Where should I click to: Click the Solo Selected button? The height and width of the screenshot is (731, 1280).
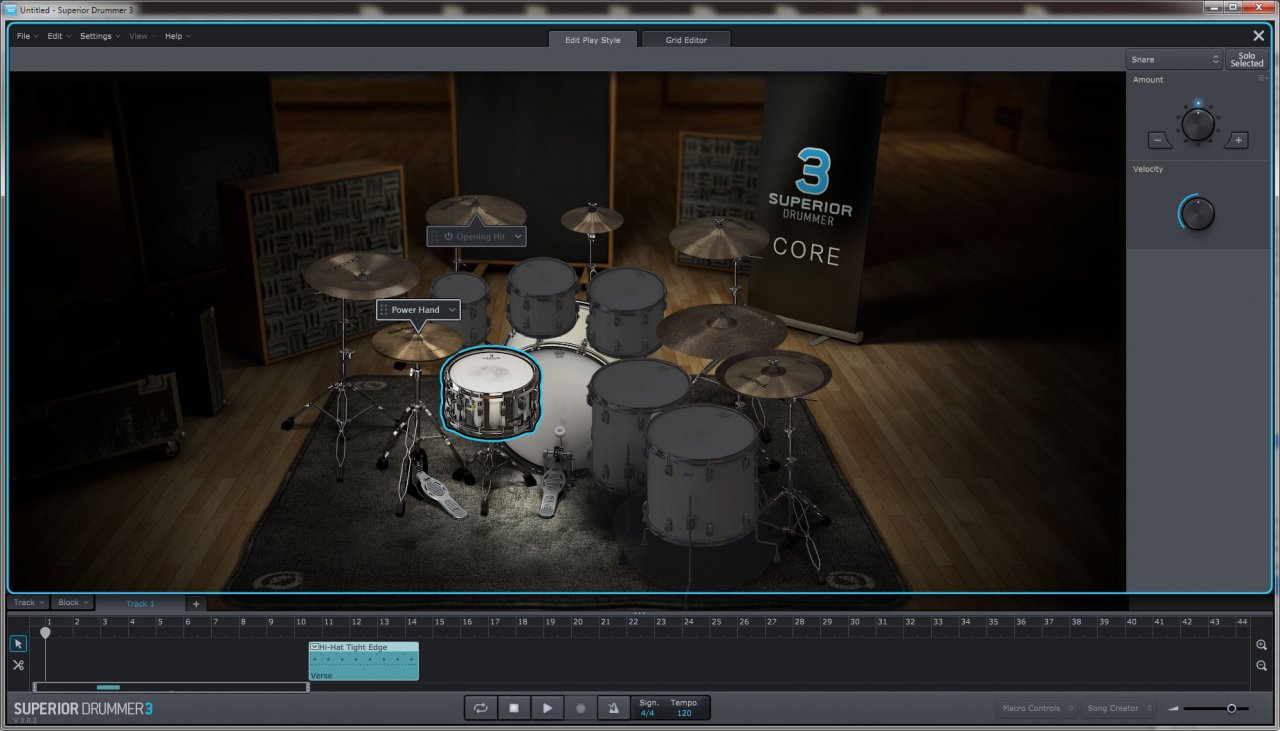coord(1247,60)
